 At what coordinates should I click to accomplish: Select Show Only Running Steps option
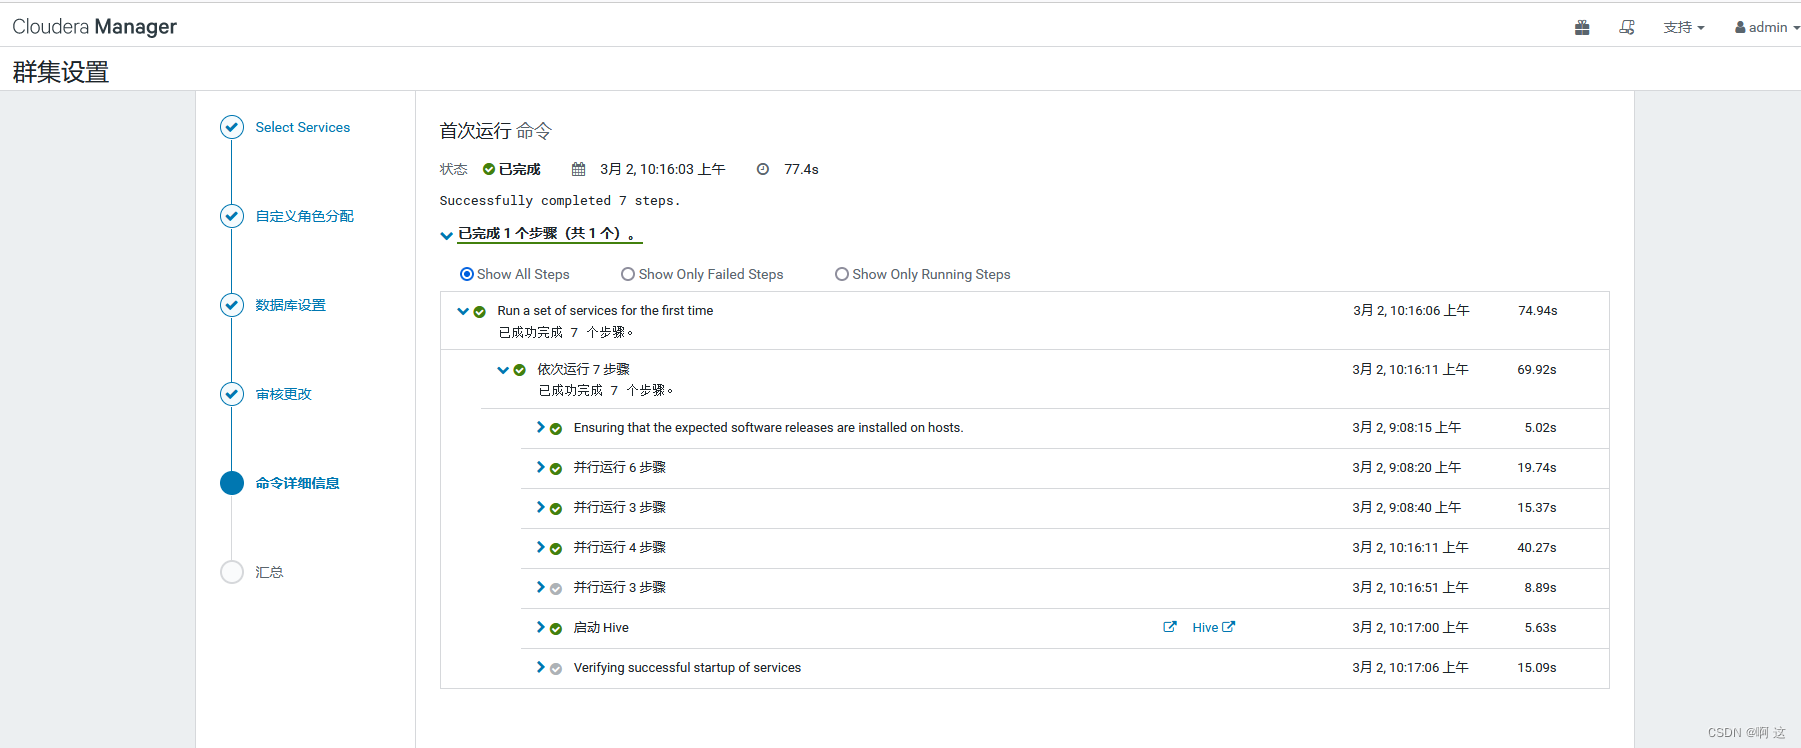842,274
